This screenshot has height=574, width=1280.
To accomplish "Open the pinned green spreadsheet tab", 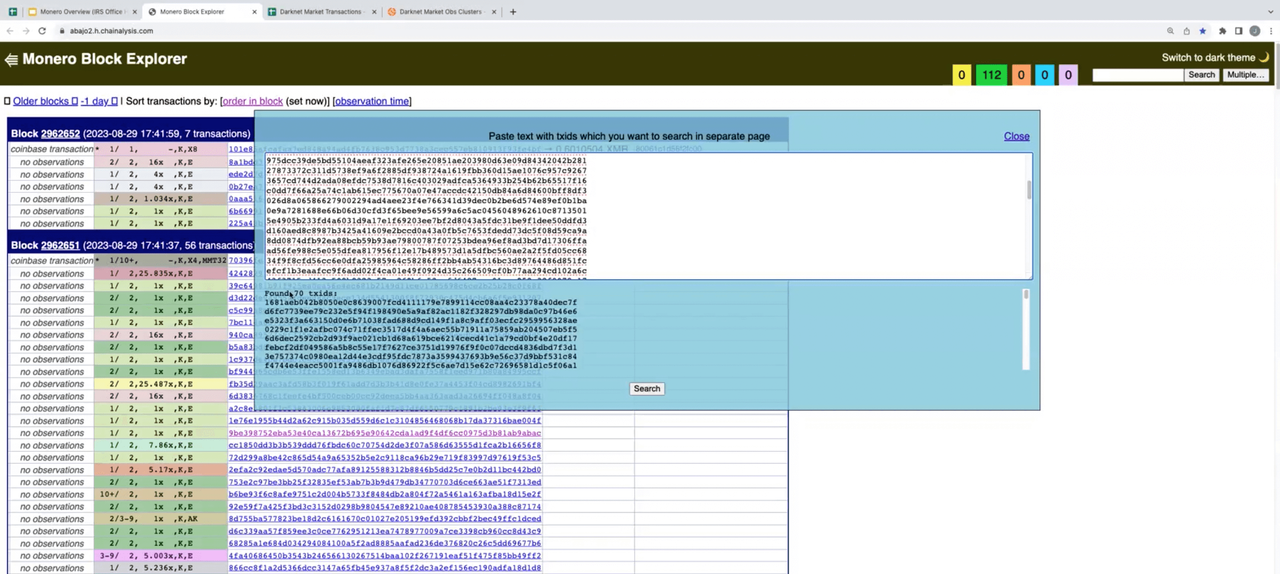I will (11, 12).
